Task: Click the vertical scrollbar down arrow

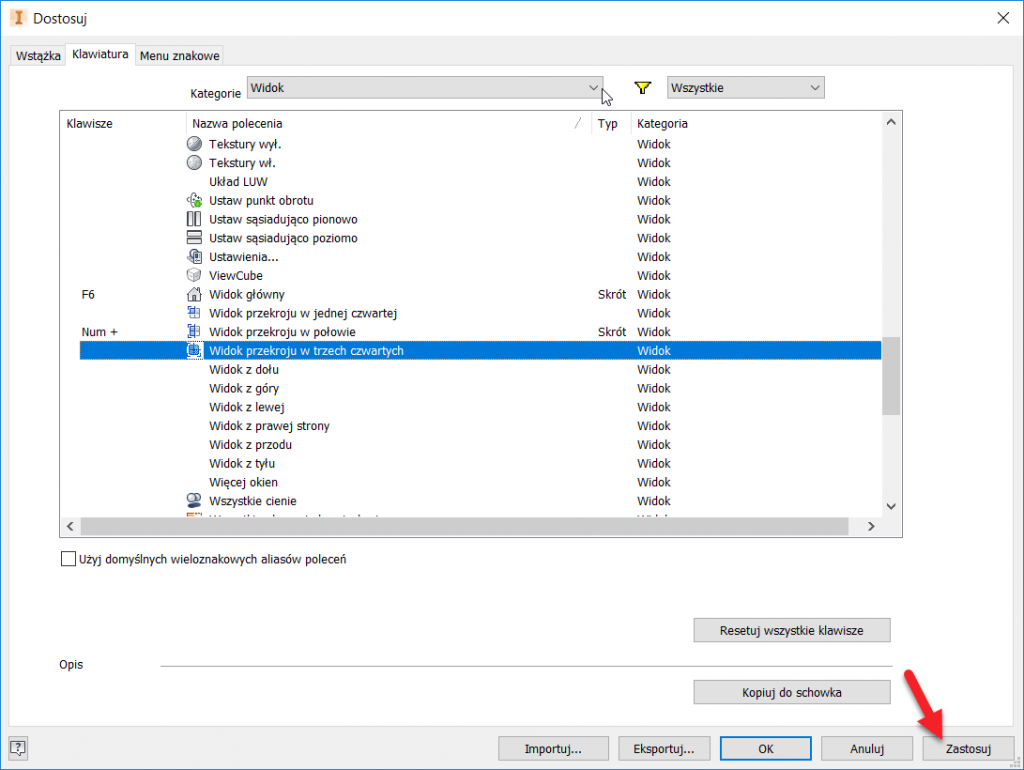Action: [891, 506]
